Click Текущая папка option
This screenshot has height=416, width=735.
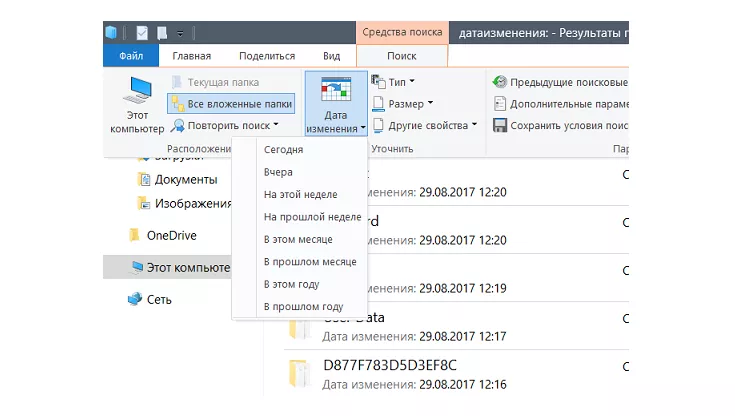(x=215, y=82)
